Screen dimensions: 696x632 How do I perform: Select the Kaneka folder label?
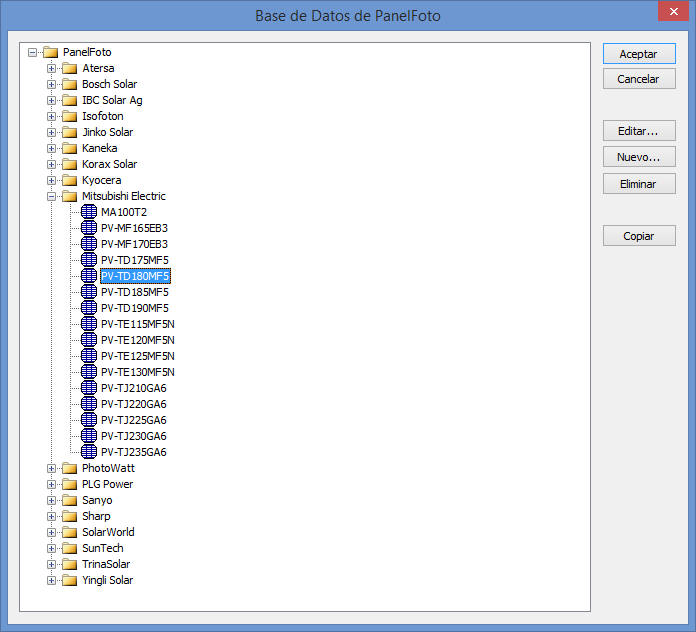[x=100, y=148]
